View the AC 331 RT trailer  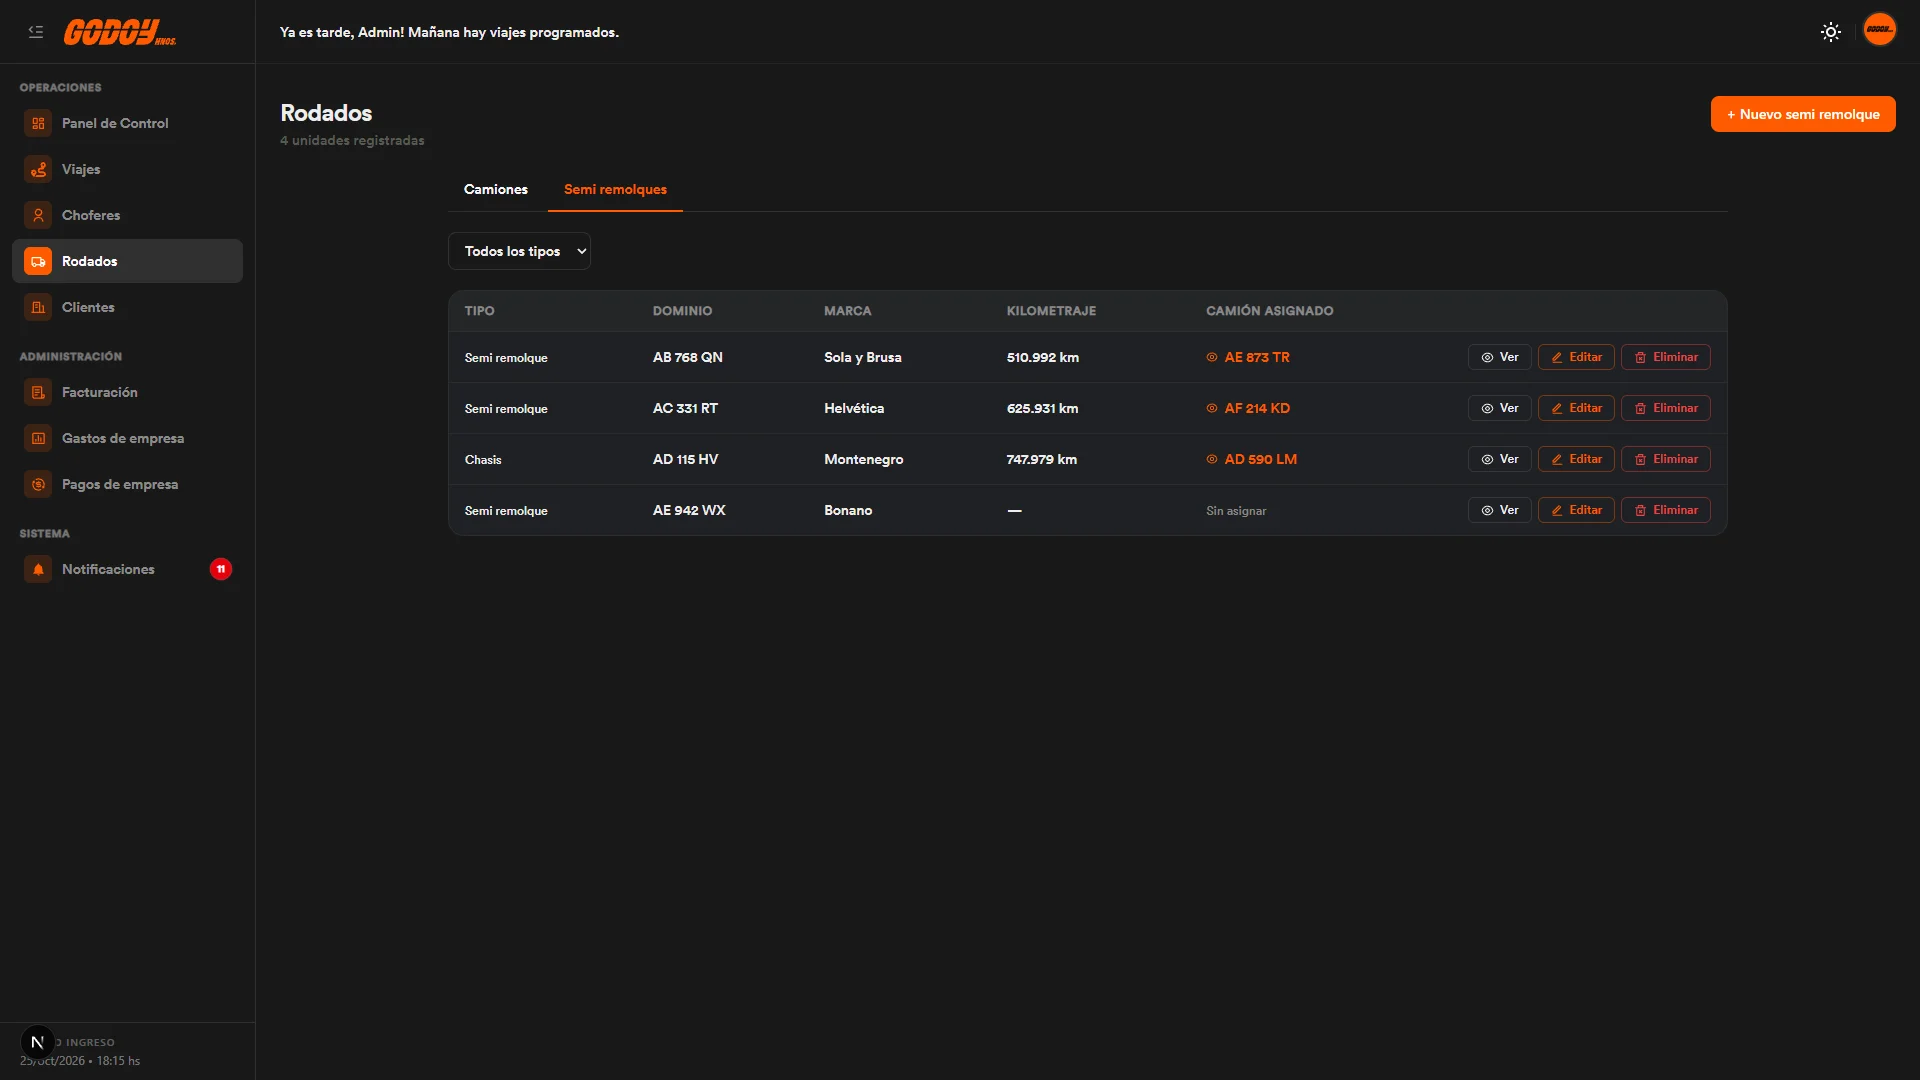(1499, 408)
